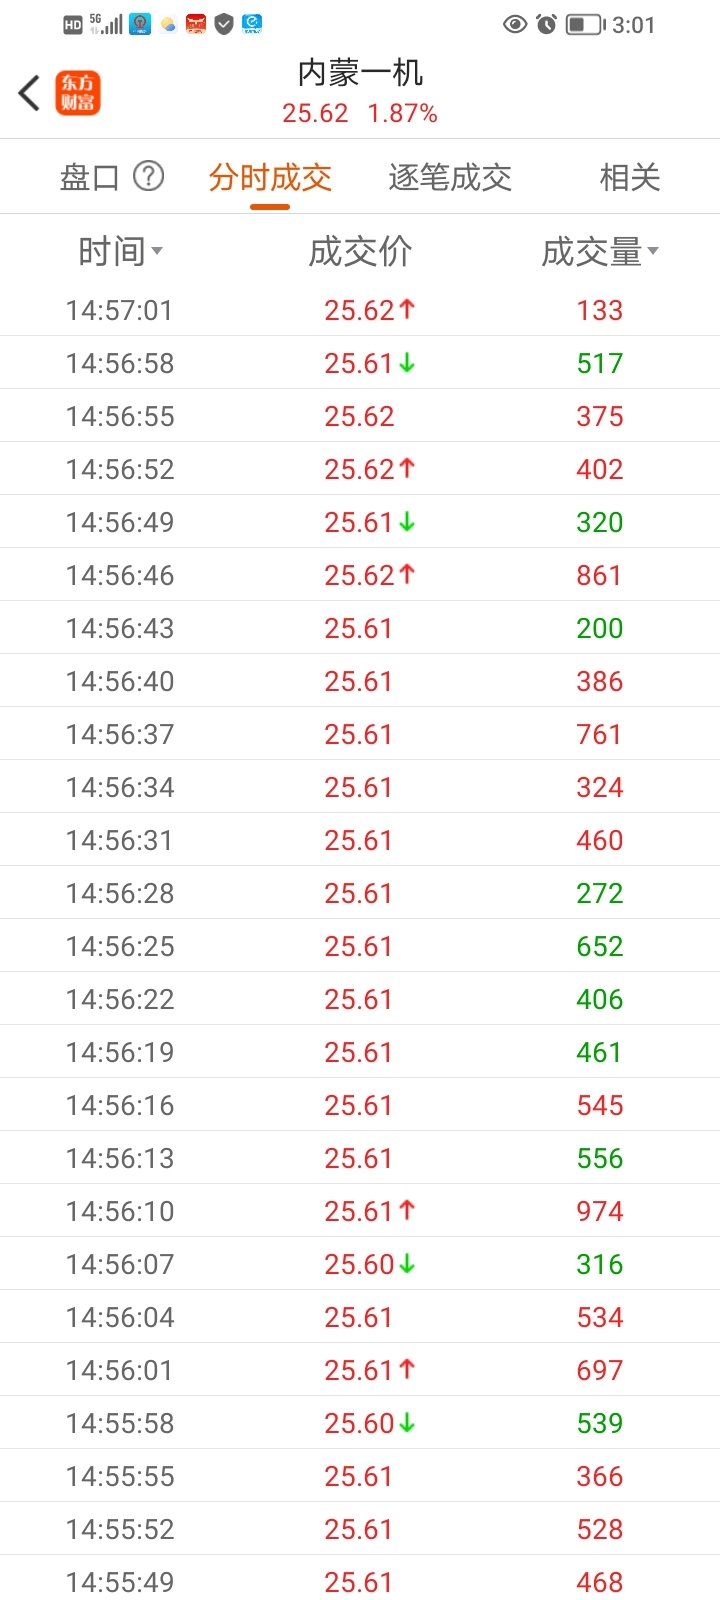Open the 相关 tab

point(630,177)
